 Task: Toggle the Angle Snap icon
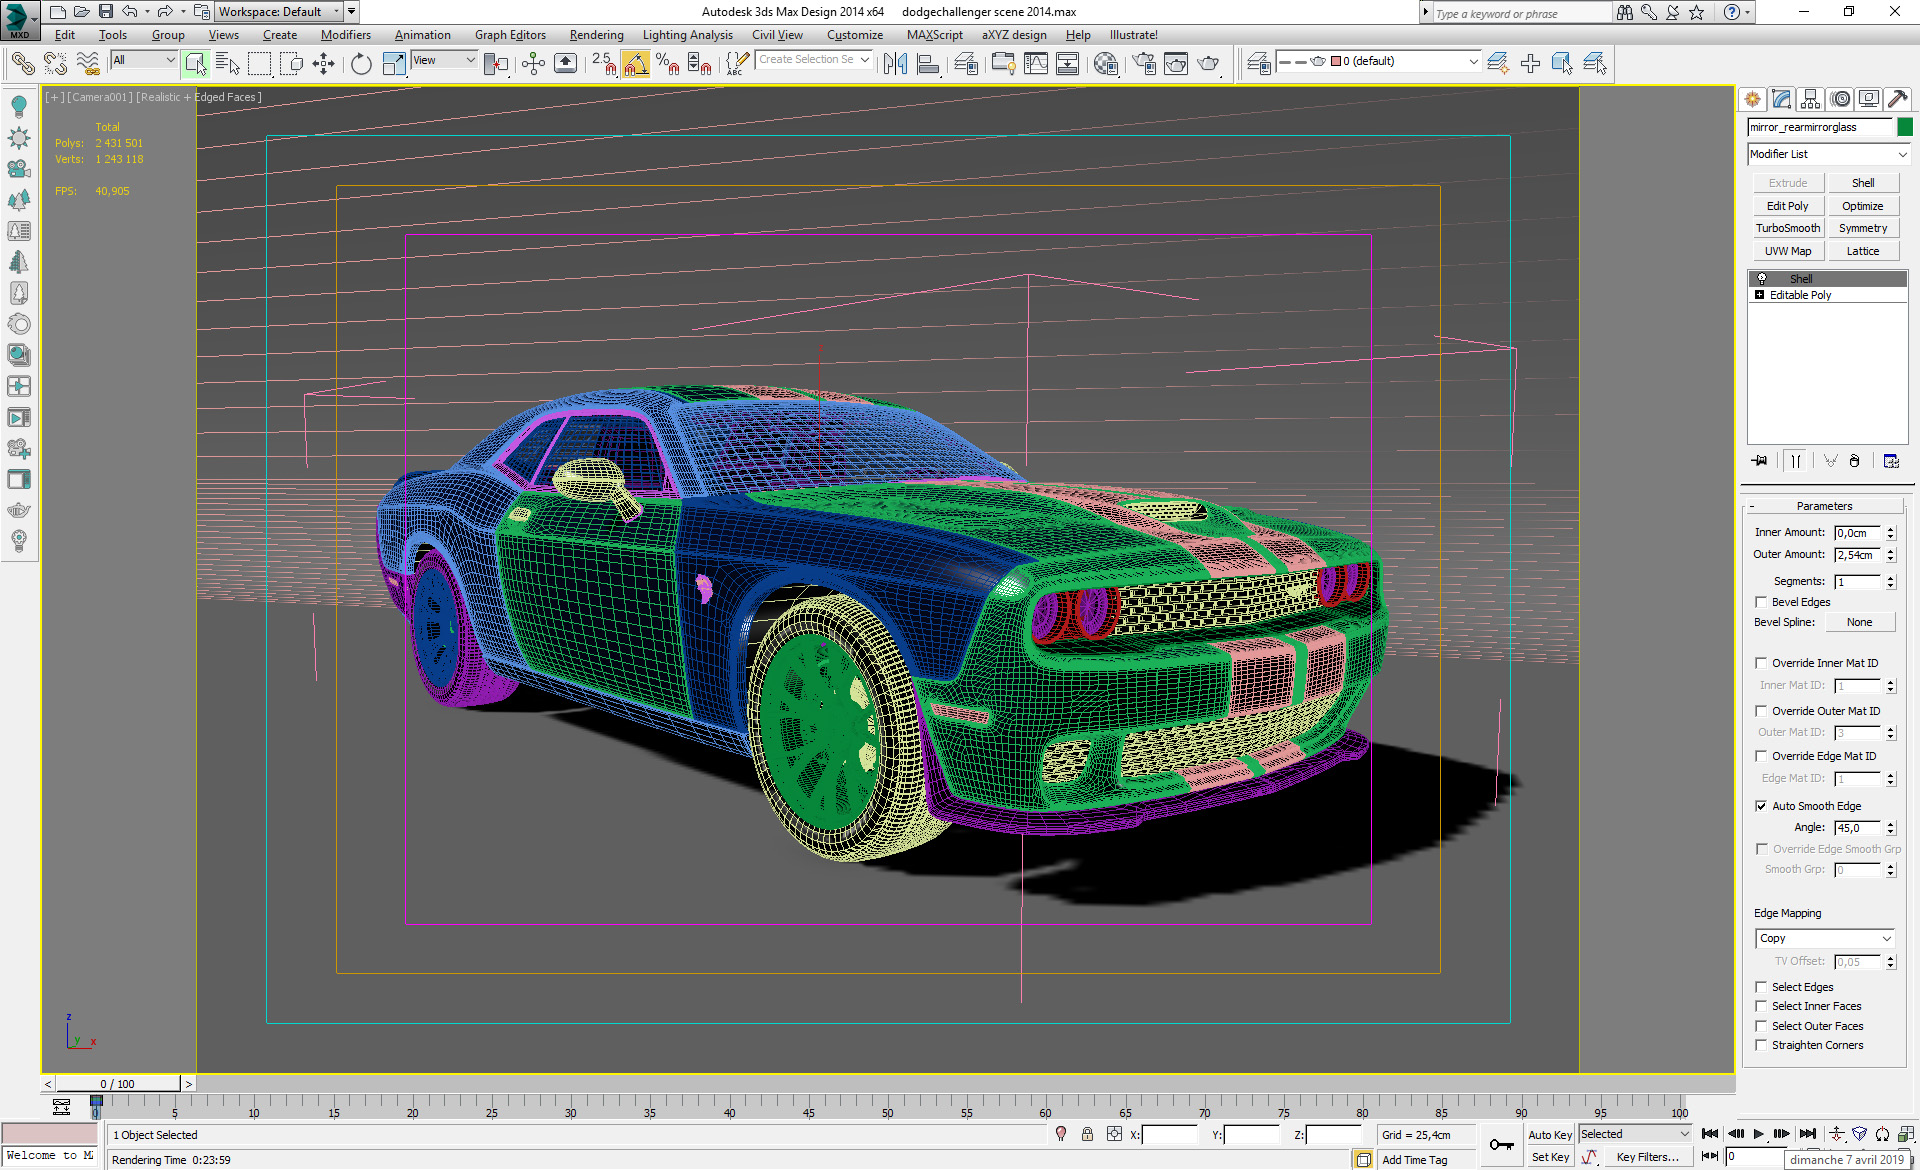[635, 64]
